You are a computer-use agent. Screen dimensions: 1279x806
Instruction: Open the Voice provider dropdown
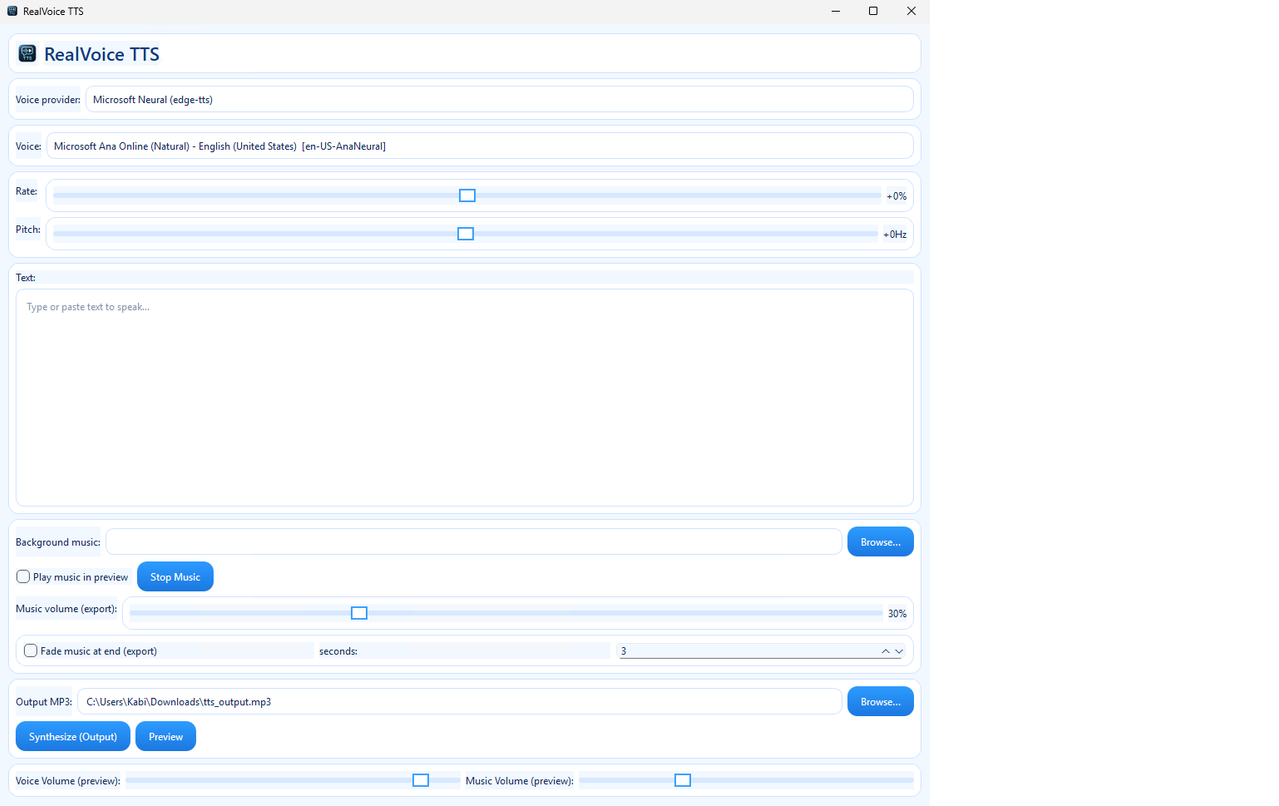(x=499, y=99)
